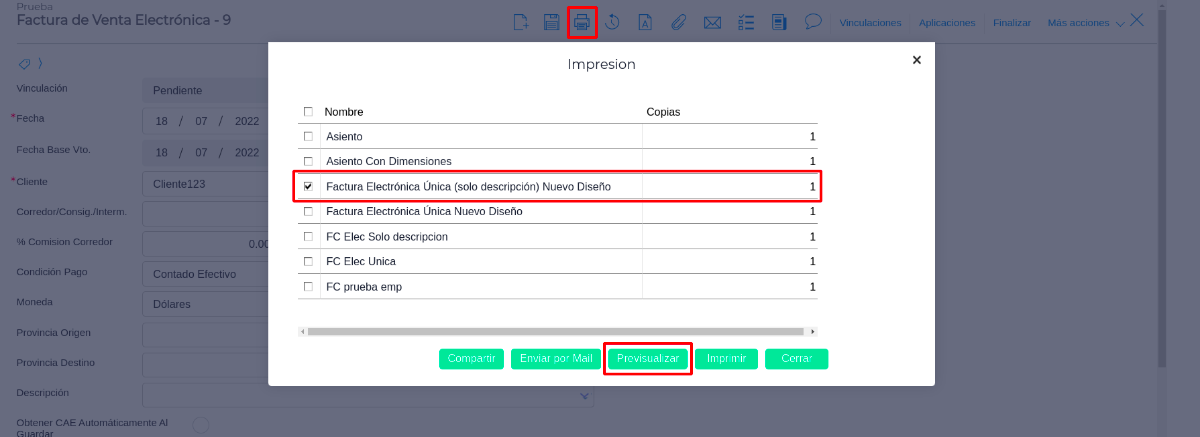Uncheck Factura Electrónica Única (solo descripción) Nuevo Diseño
Screen dimensions: 1200x437
pyautogui.click(x=308, y=186)
